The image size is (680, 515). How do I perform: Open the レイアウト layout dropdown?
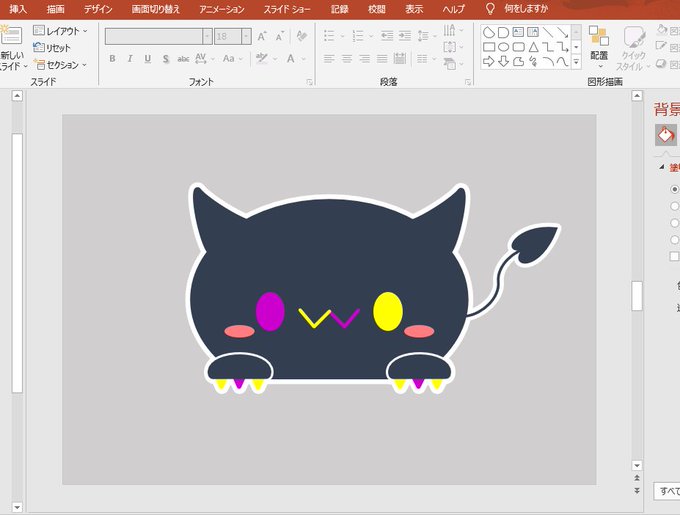(60, 31)
